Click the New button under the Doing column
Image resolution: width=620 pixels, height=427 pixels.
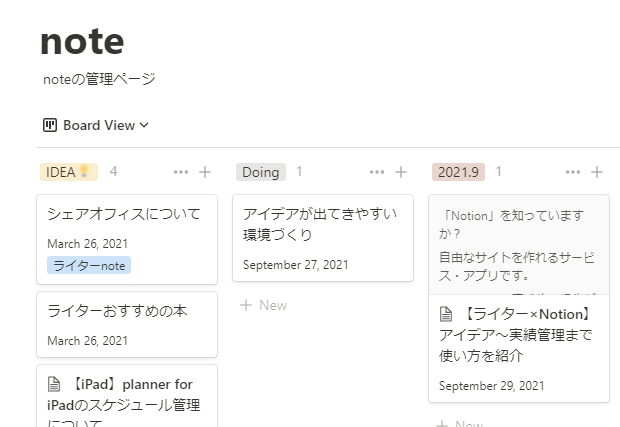click(x=264, y=305)
